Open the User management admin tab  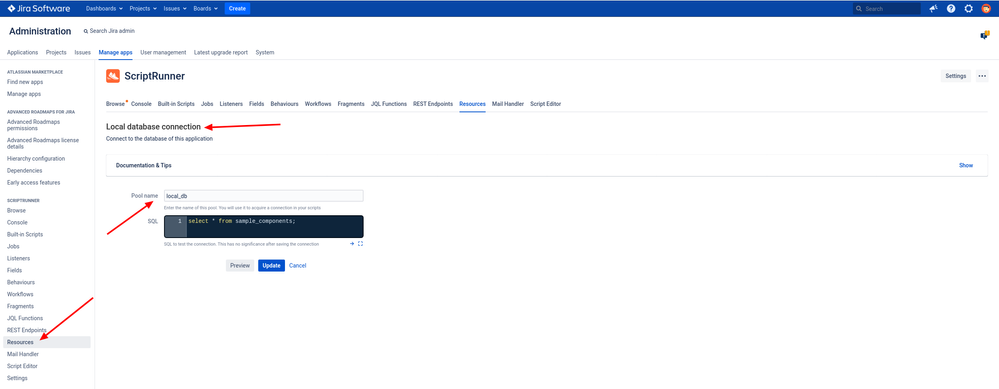coord(163,52)
